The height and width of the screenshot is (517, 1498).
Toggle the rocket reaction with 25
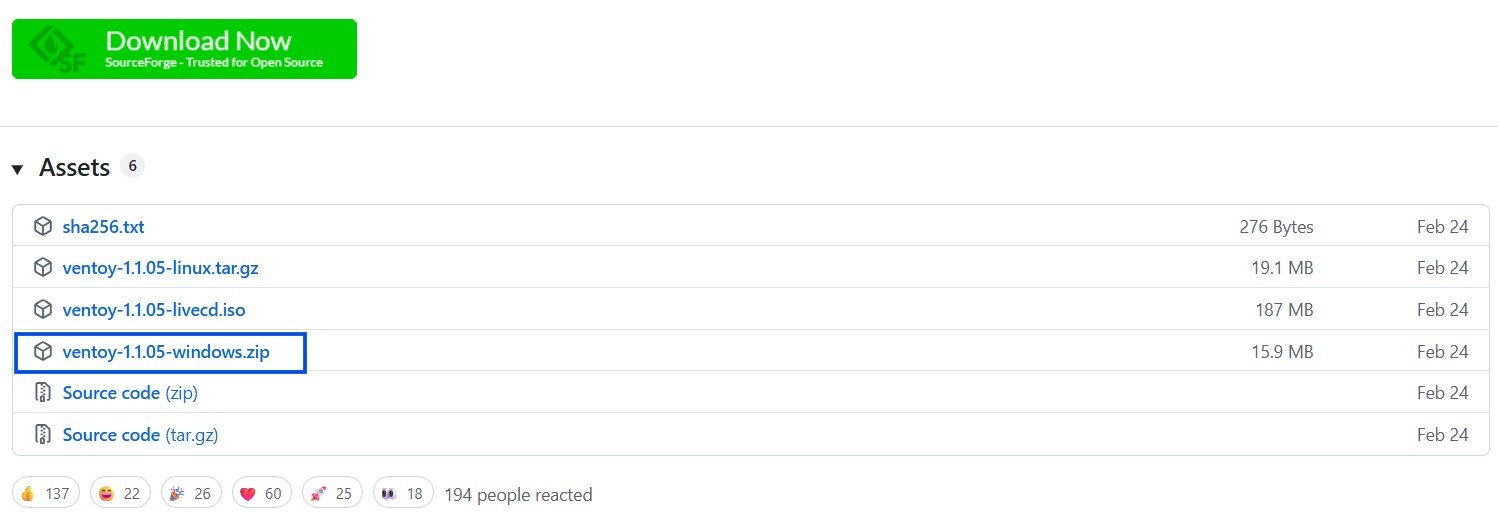(333, 494)
